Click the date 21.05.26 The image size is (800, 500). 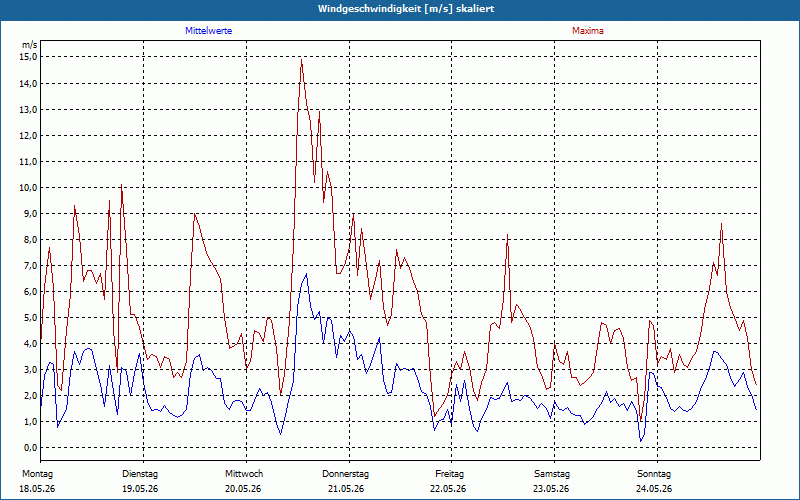click(346, 489)
